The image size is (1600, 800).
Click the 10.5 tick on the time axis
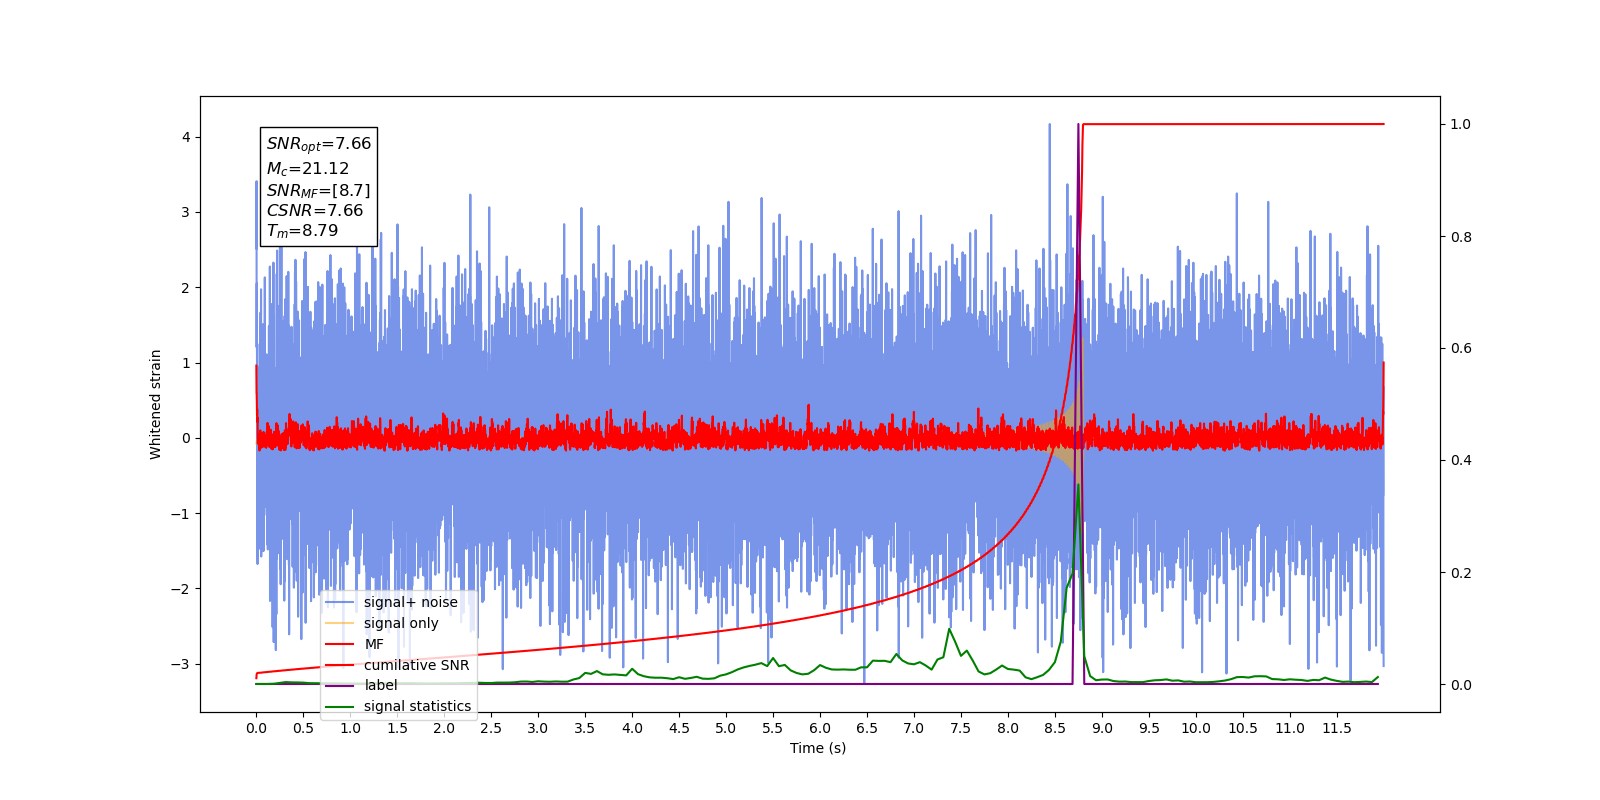tap(1243, 728)
